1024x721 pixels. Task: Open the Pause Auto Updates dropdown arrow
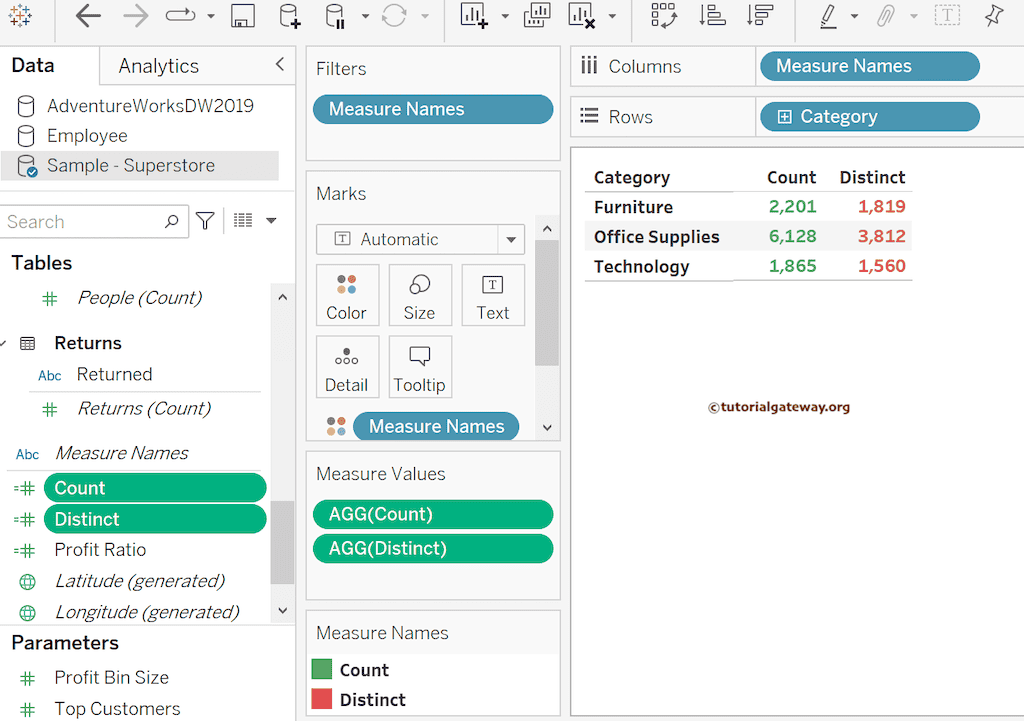pyautogui.click(x=364, y=16)
